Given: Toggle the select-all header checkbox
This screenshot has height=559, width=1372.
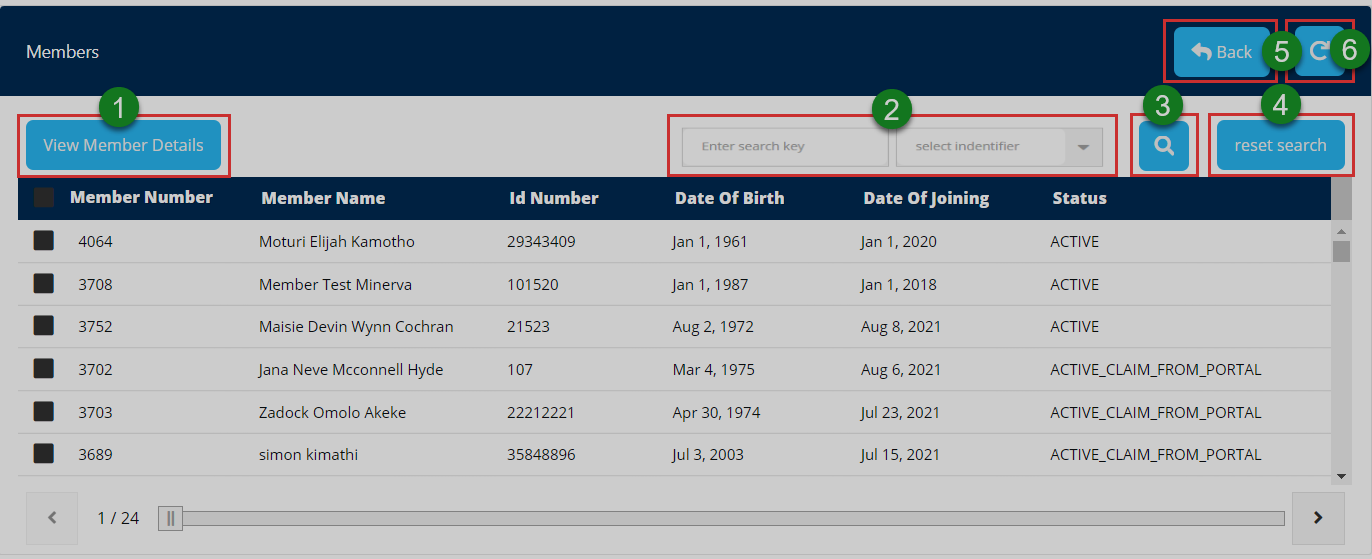Looking at the screenshot, I should point(44,198).
